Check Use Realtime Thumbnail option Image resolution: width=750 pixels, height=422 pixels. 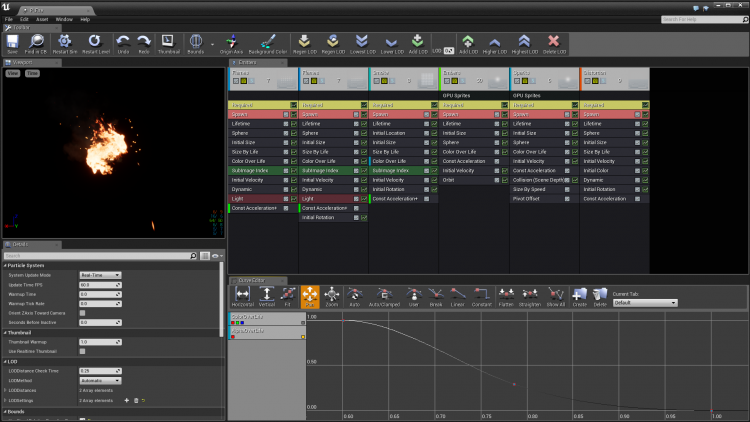coord(82,351)
